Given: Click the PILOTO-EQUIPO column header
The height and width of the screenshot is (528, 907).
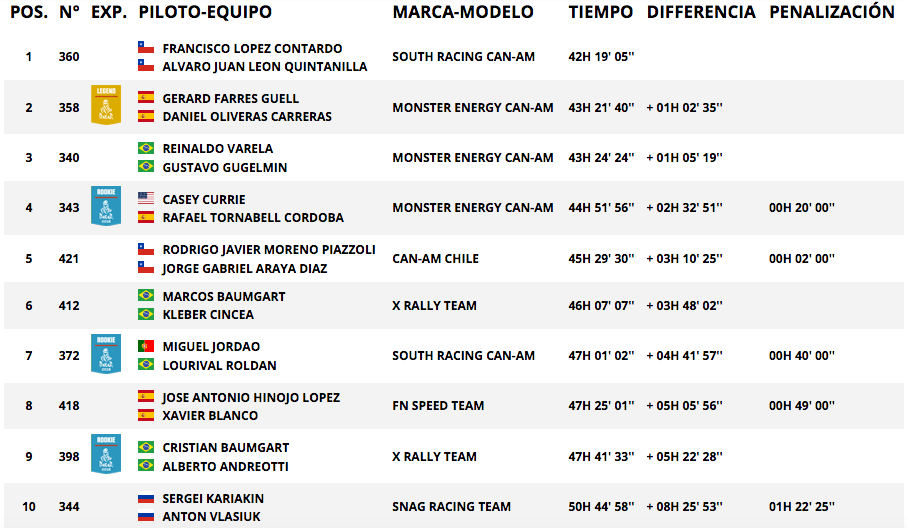Looking at the screenshot, I should pos(205,12).
